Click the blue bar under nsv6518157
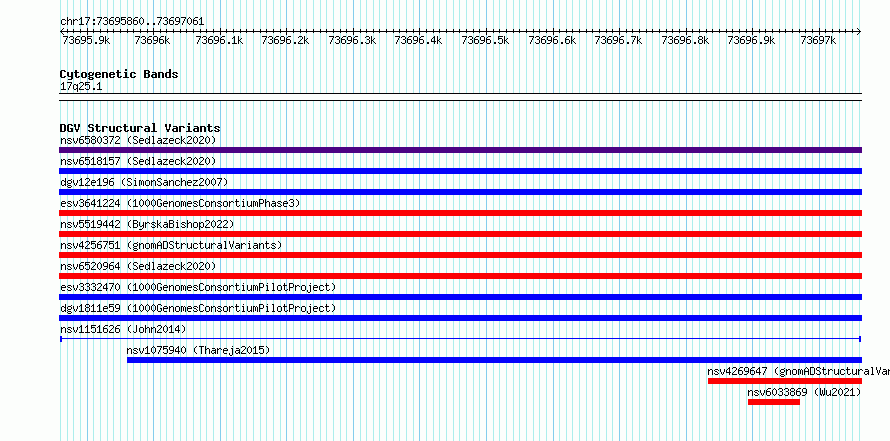This screenshot has width=890, height=441. 460,171
